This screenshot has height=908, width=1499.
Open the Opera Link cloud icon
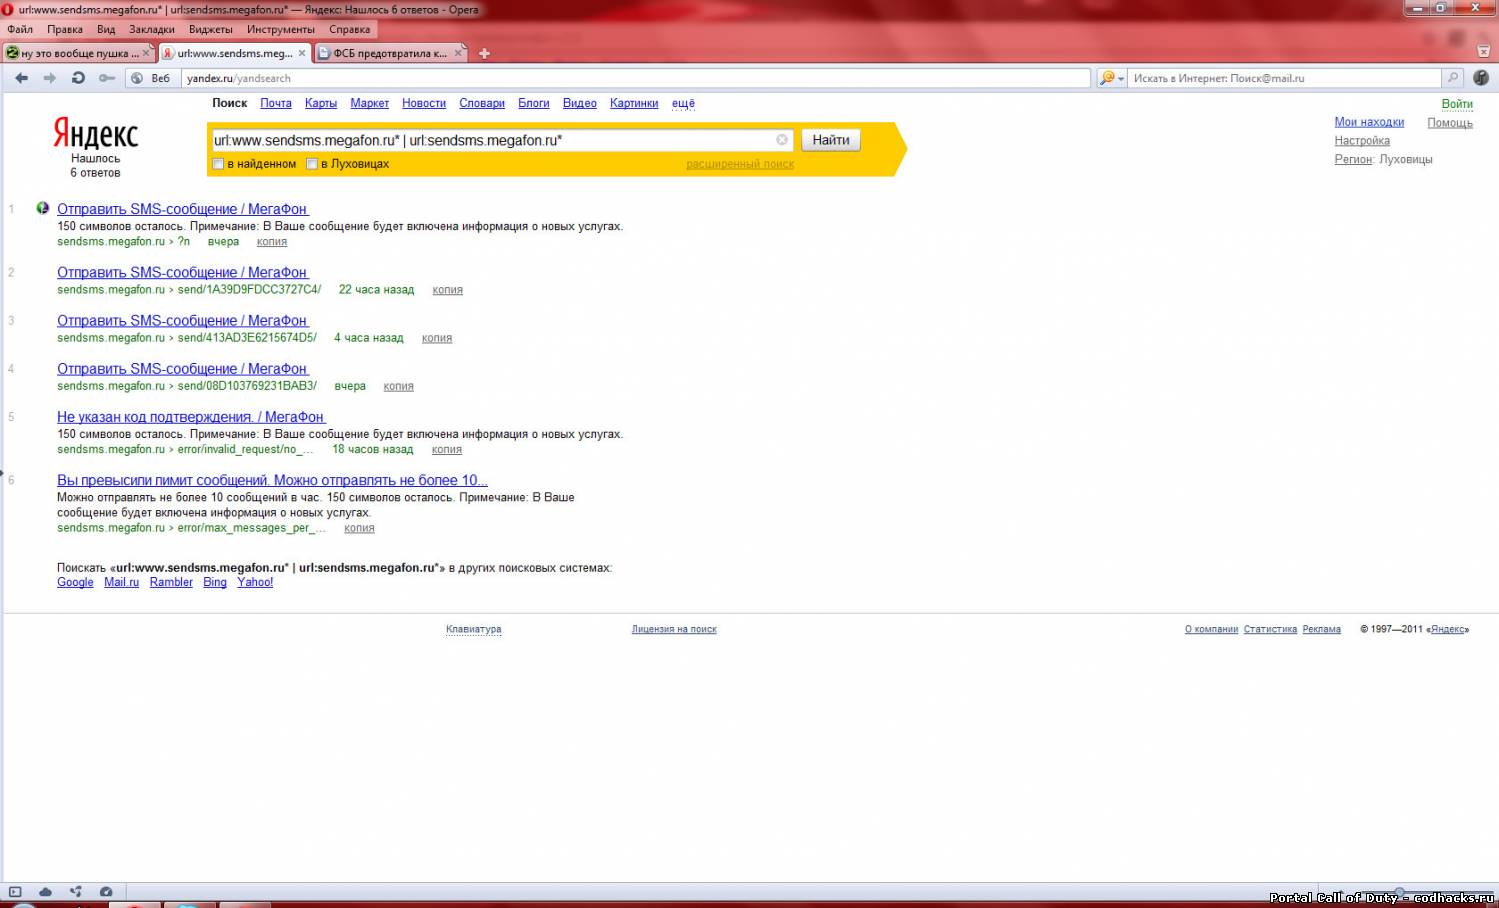point(45,891)
